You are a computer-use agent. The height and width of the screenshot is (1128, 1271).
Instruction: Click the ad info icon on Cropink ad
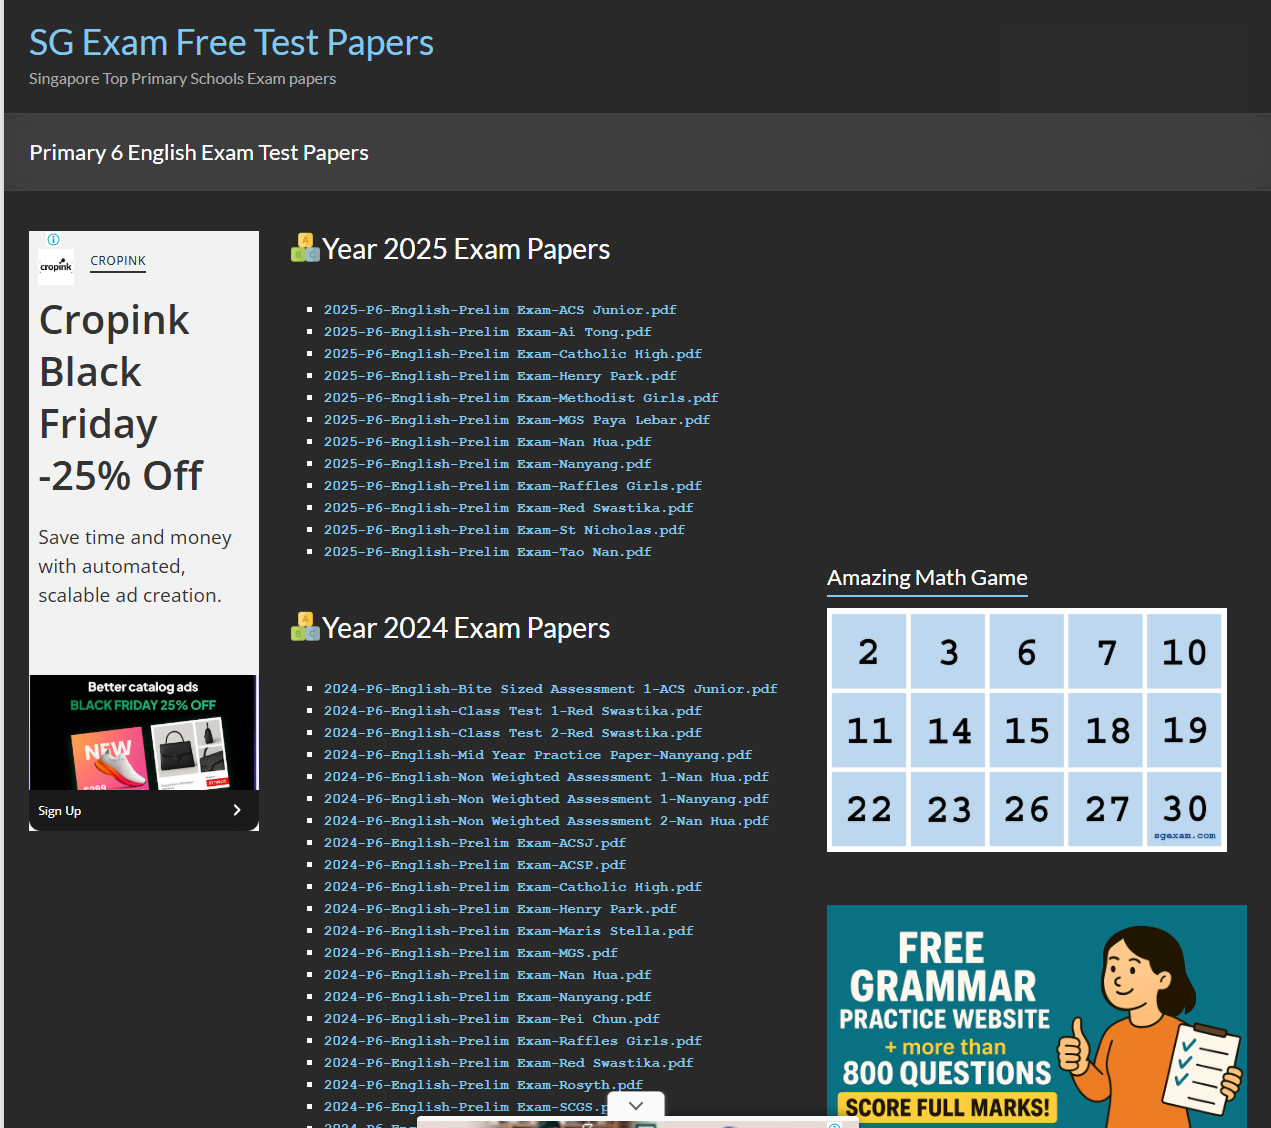54,239
